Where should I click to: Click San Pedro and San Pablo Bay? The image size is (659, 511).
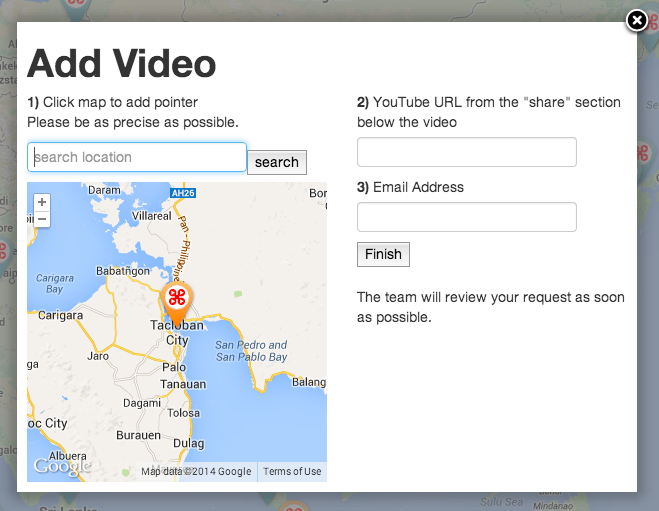pyautogui.click(x=251, y=351)
